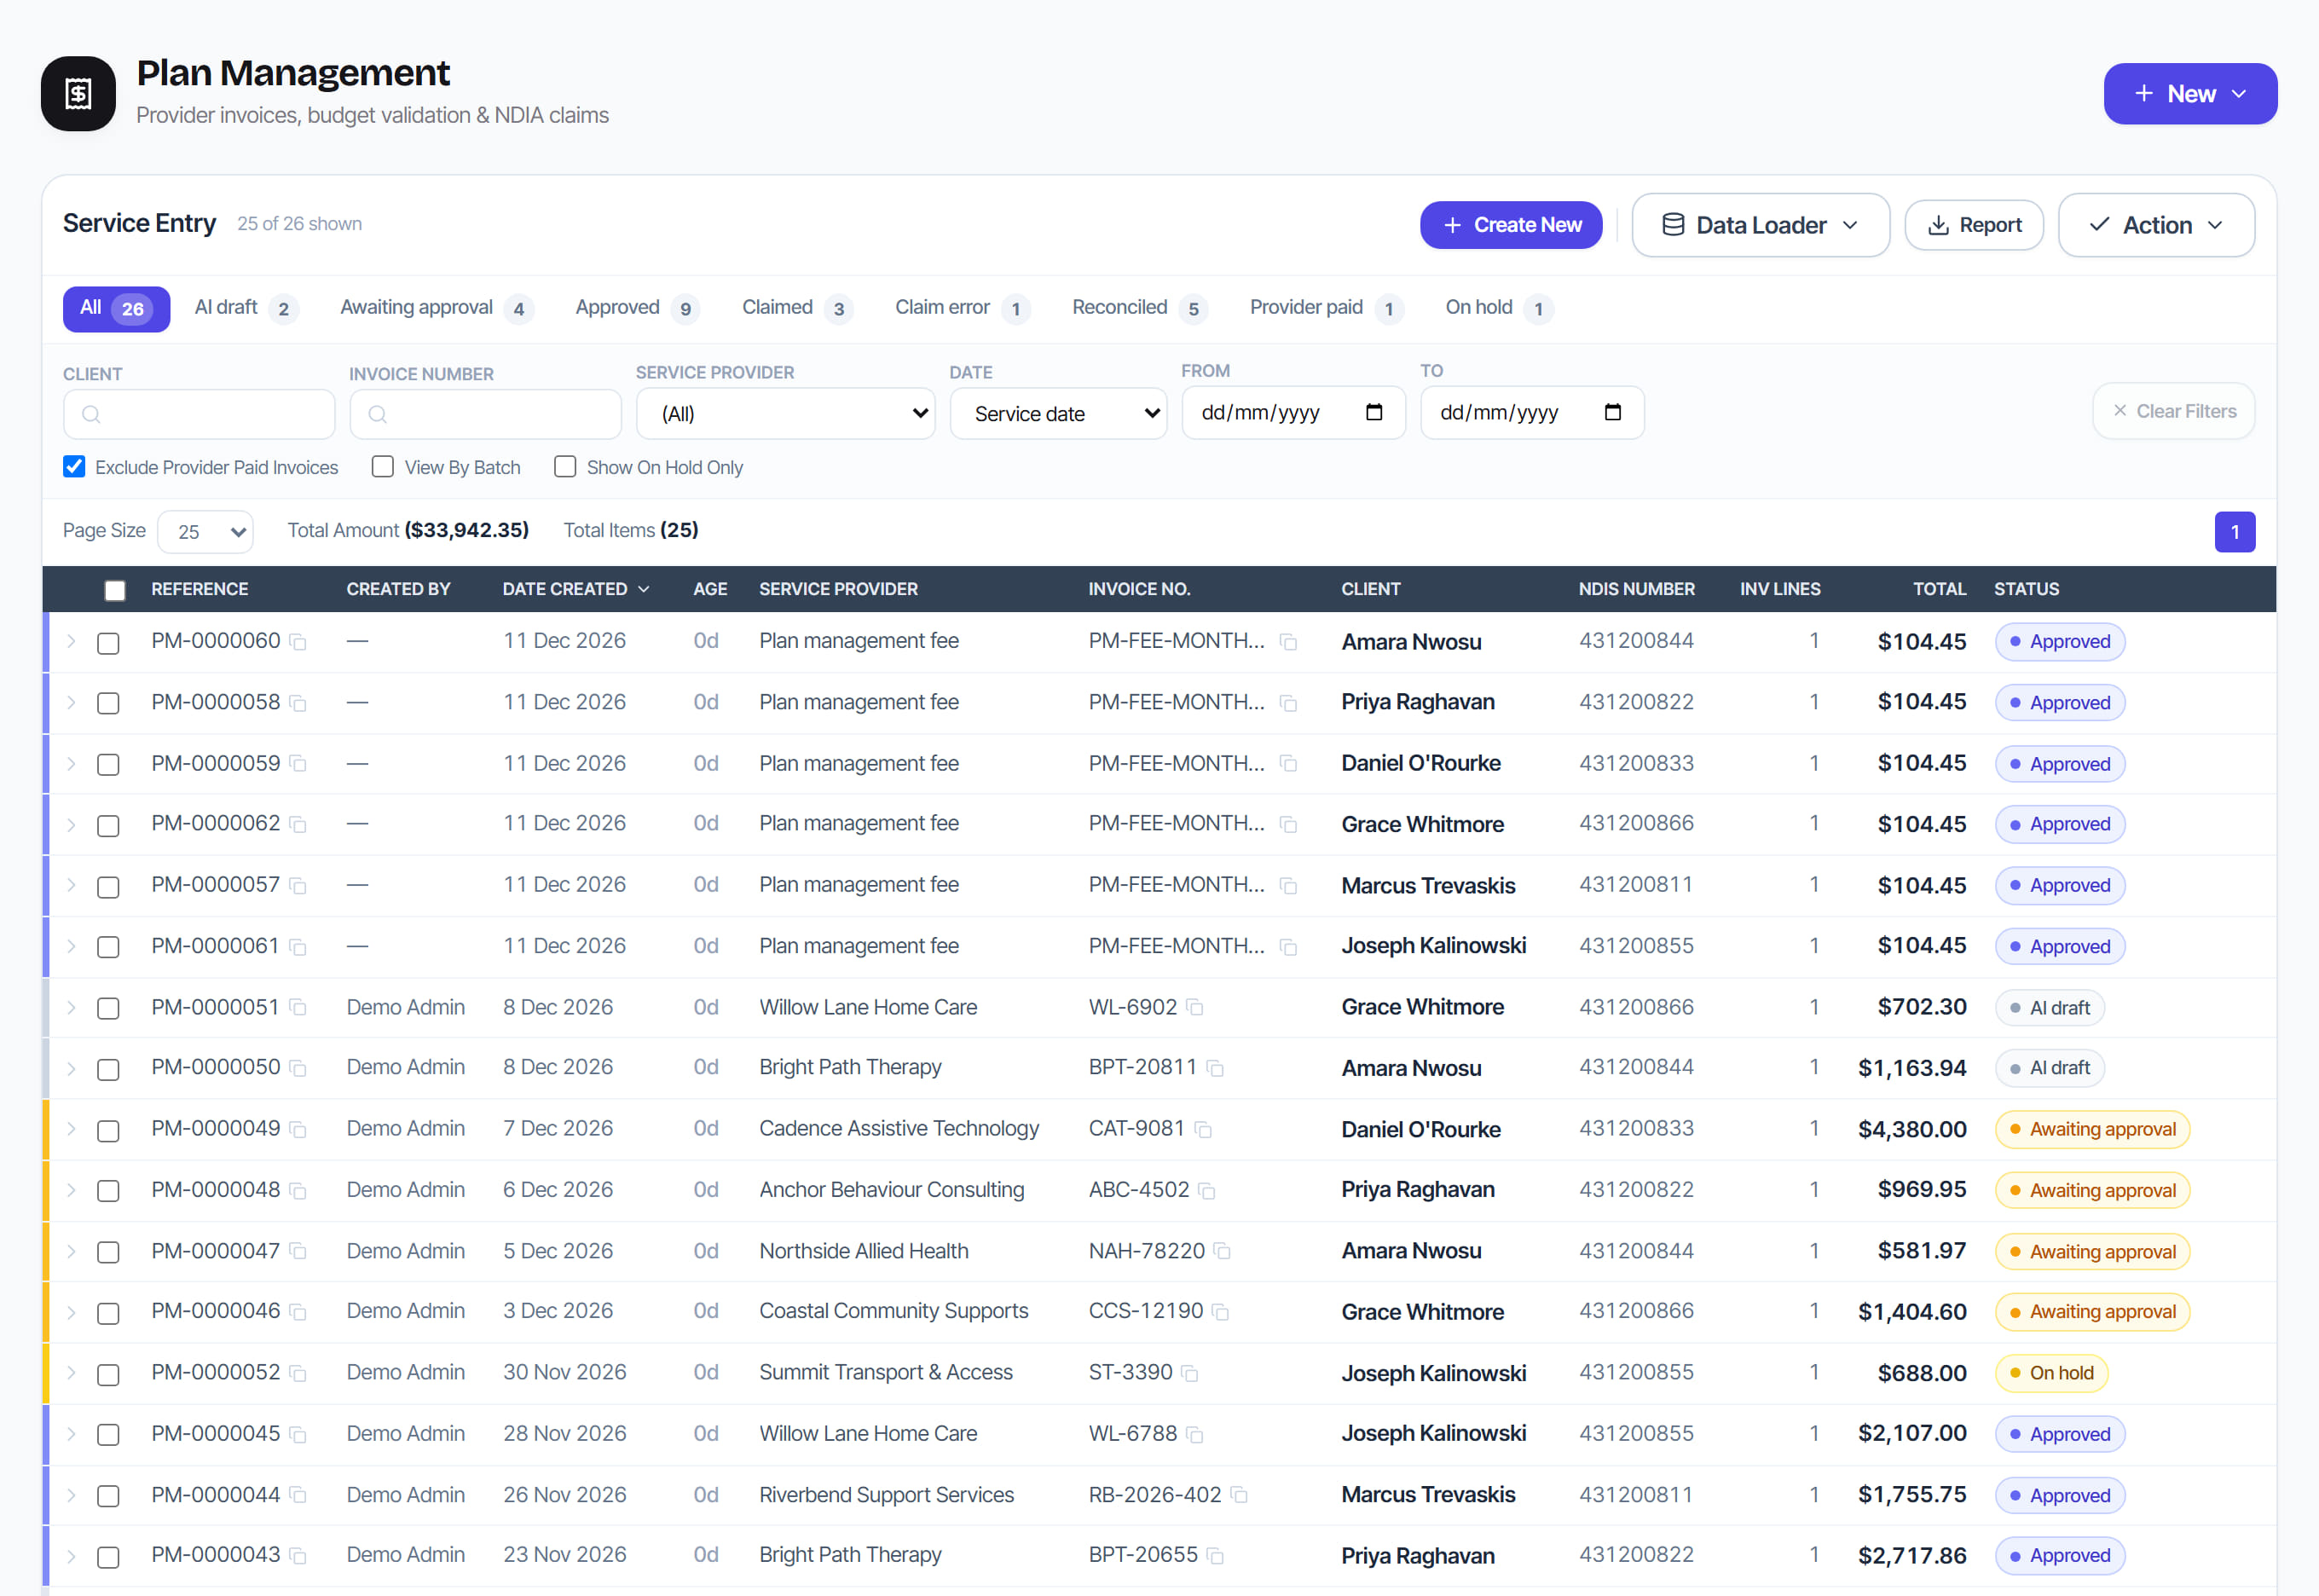
Task: Copy reference PM-0000043 using copy icon
Action: 297,1556
